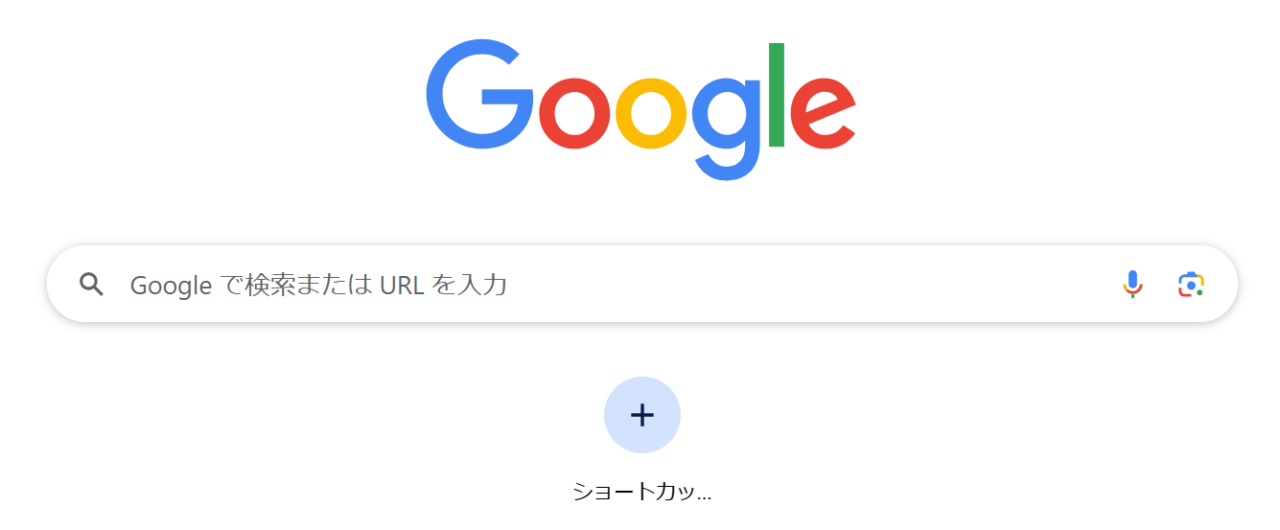1280x530 pixels.
Task: Start a voice search with the mic
Action: [1132, 285]
